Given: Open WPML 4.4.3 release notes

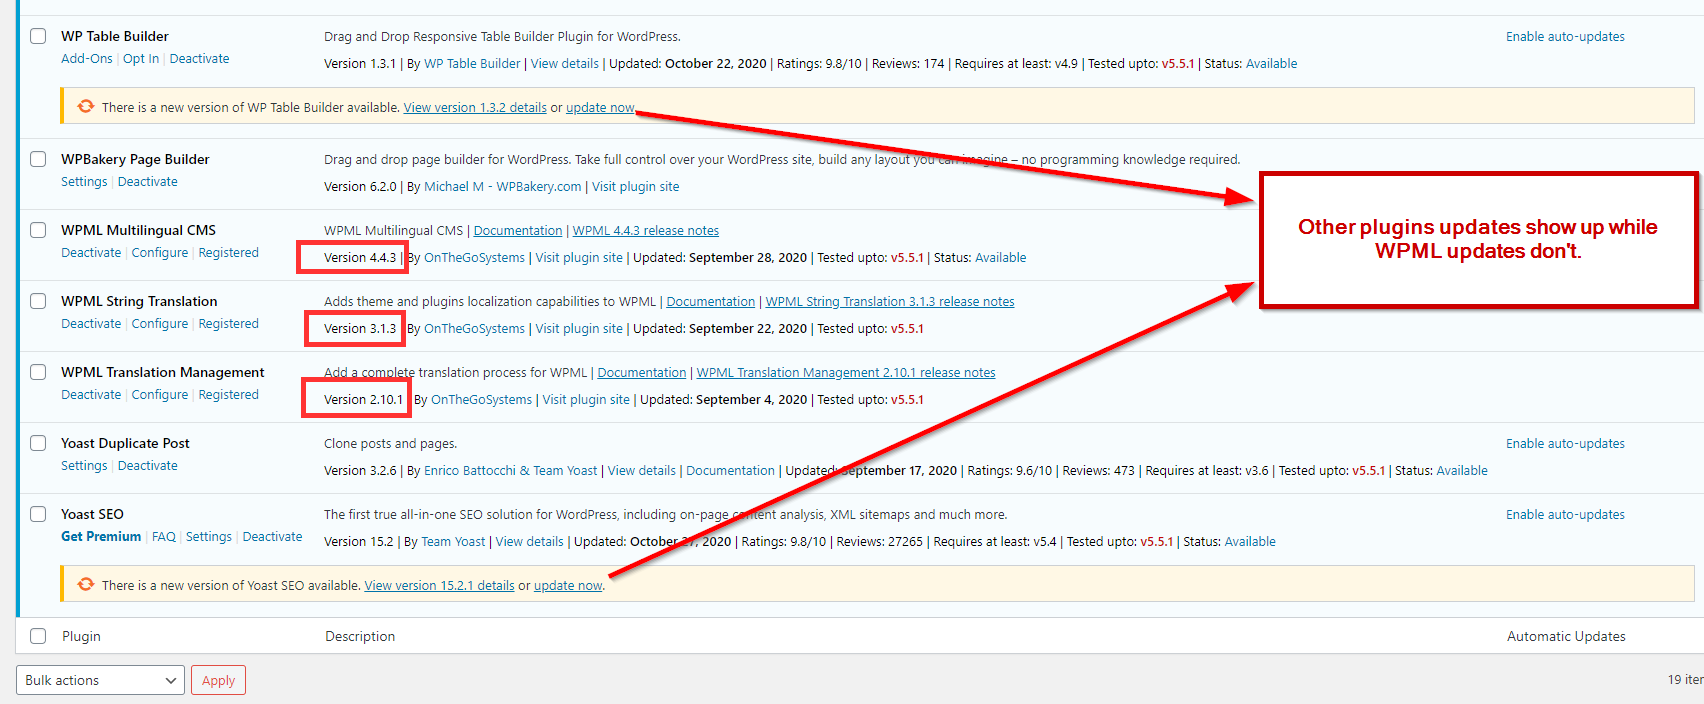Looking at the screenshot, I should [646, 231].
